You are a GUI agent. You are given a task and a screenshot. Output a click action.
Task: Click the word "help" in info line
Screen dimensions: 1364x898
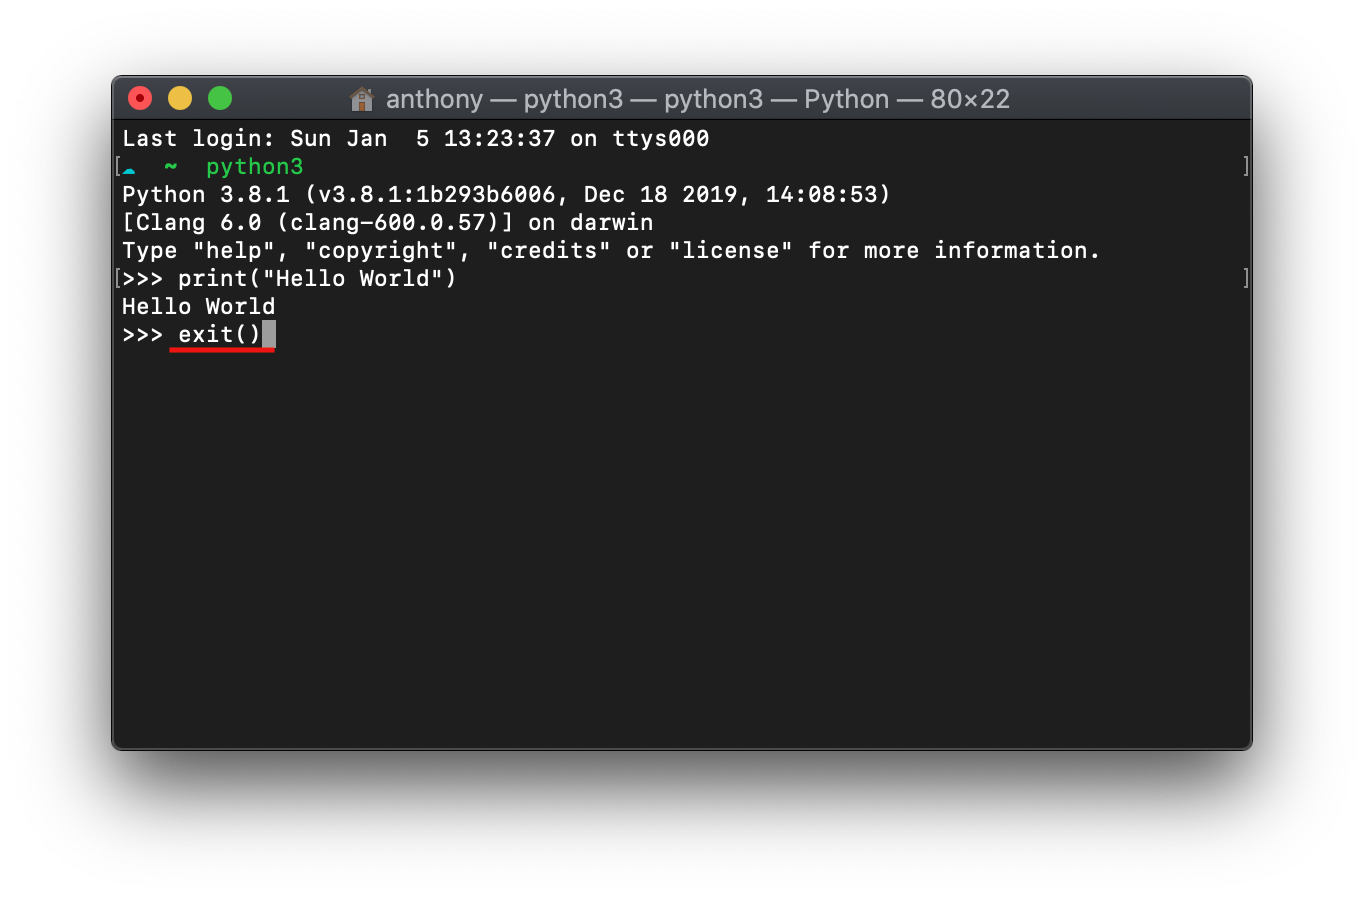pyautogui.click(x=233, y=251)
